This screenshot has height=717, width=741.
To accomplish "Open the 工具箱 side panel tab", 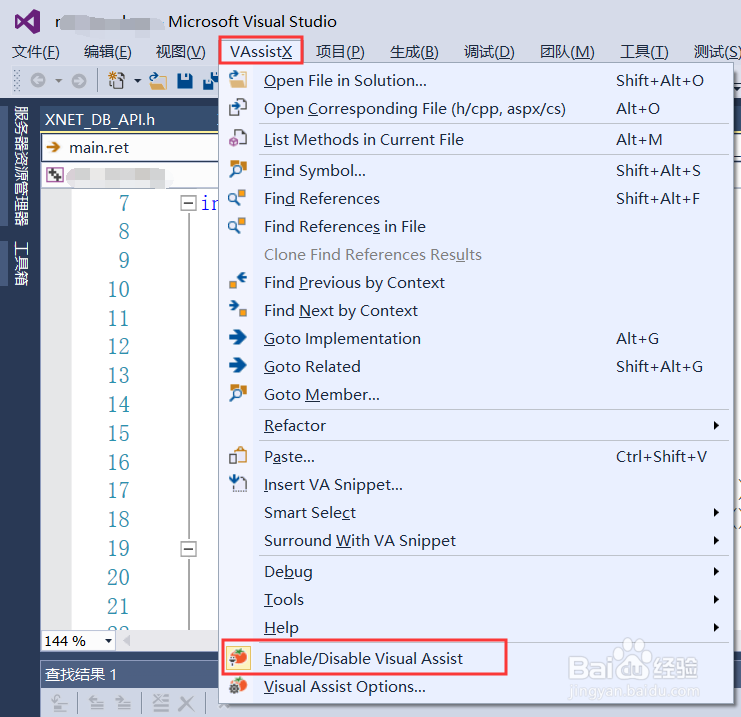I will pyautogui.click(x=21, y=263).
